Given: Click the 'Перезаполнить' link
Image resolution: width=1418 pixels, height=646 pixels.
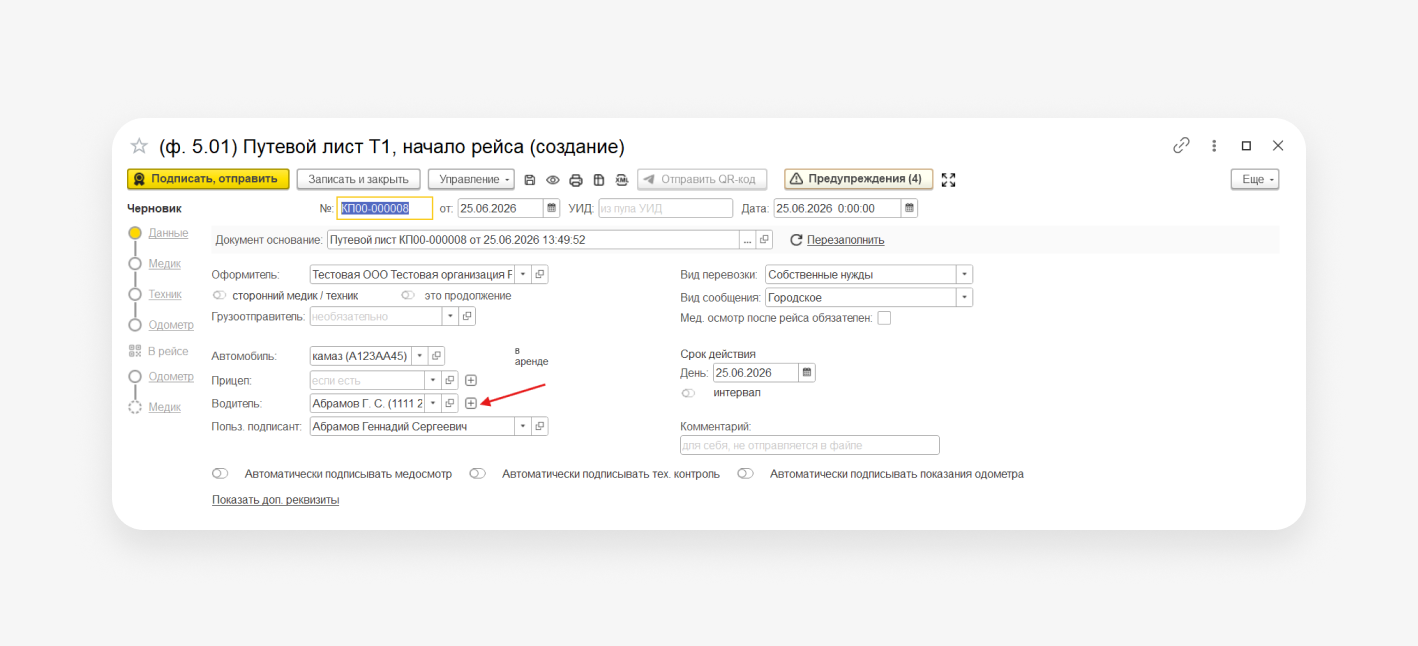Looking at the screenshot, I should coord(846,240).
